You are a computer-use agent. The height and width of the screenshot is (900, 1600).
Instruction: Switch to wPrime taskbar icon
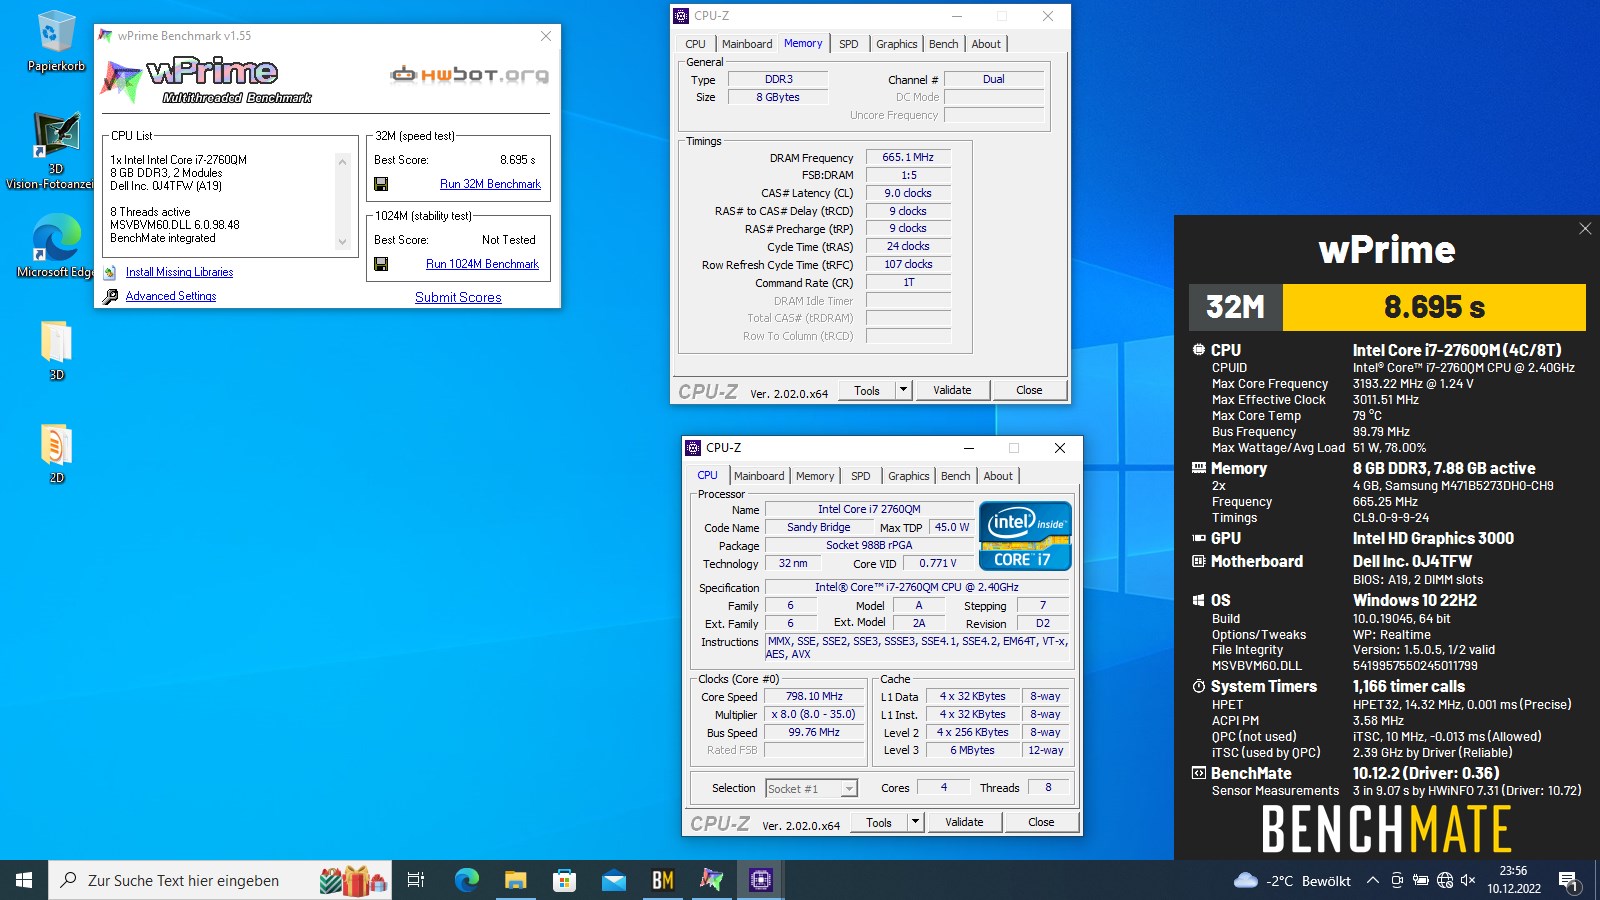tap(711, 880)
